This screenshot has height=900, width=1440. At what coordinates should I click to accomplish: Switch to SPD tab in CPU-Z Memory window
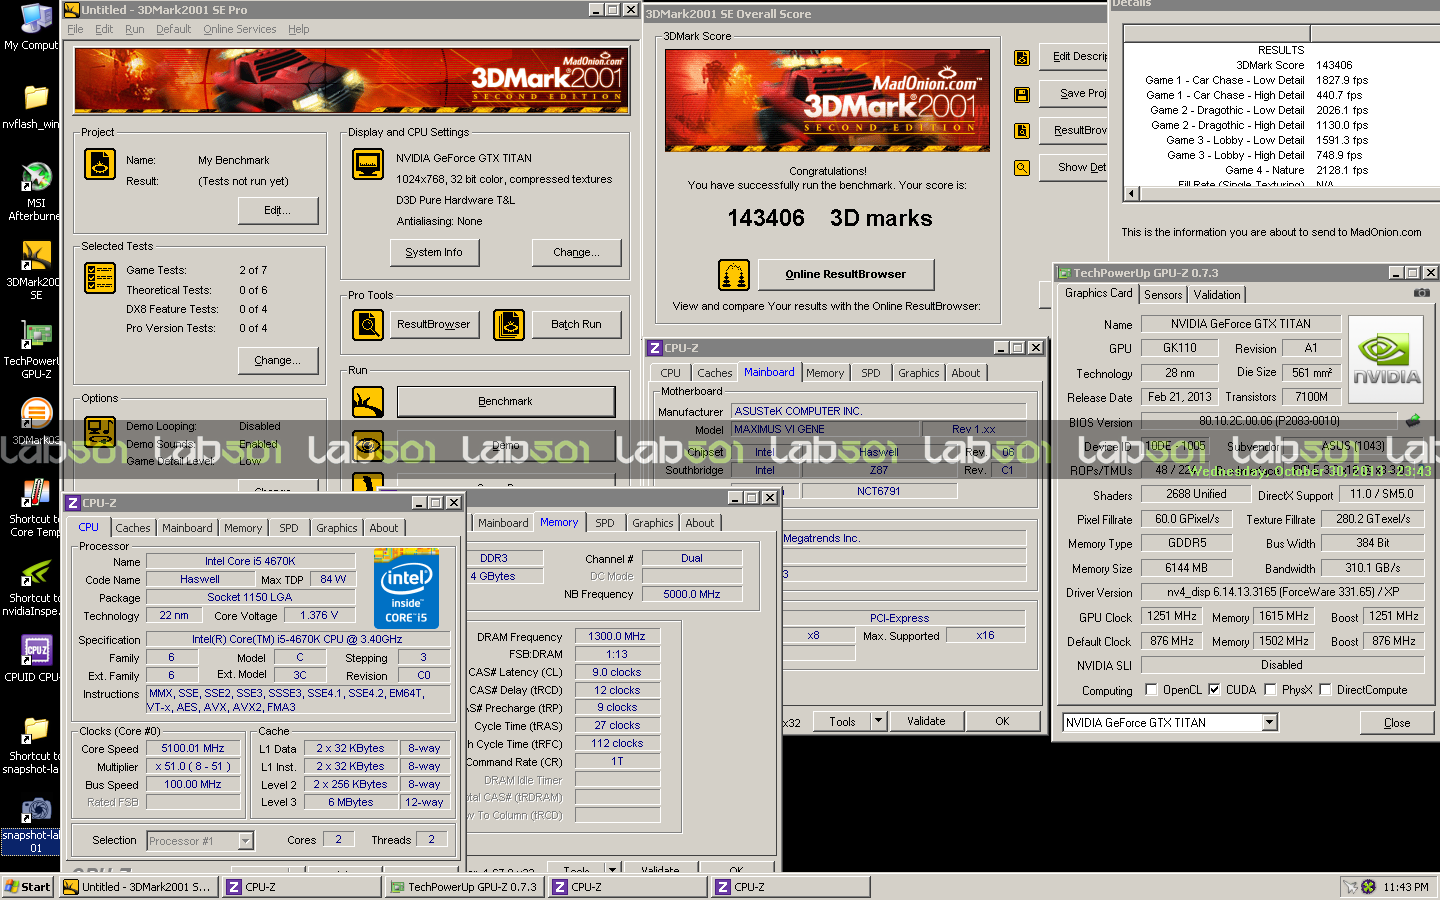[x=605, y=523]
